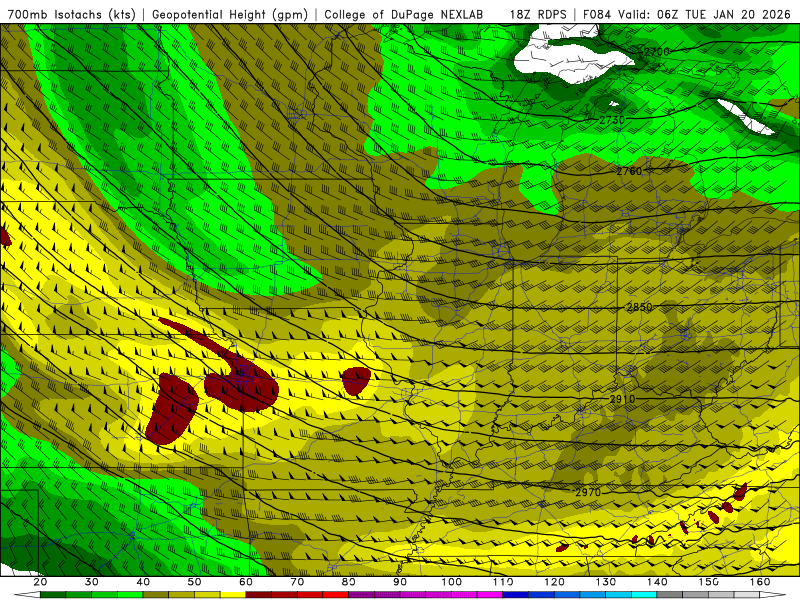Screen dimensions: 800x600
Task: Select the dark gray legend swatch after 140
Action: tap(670, 594)
